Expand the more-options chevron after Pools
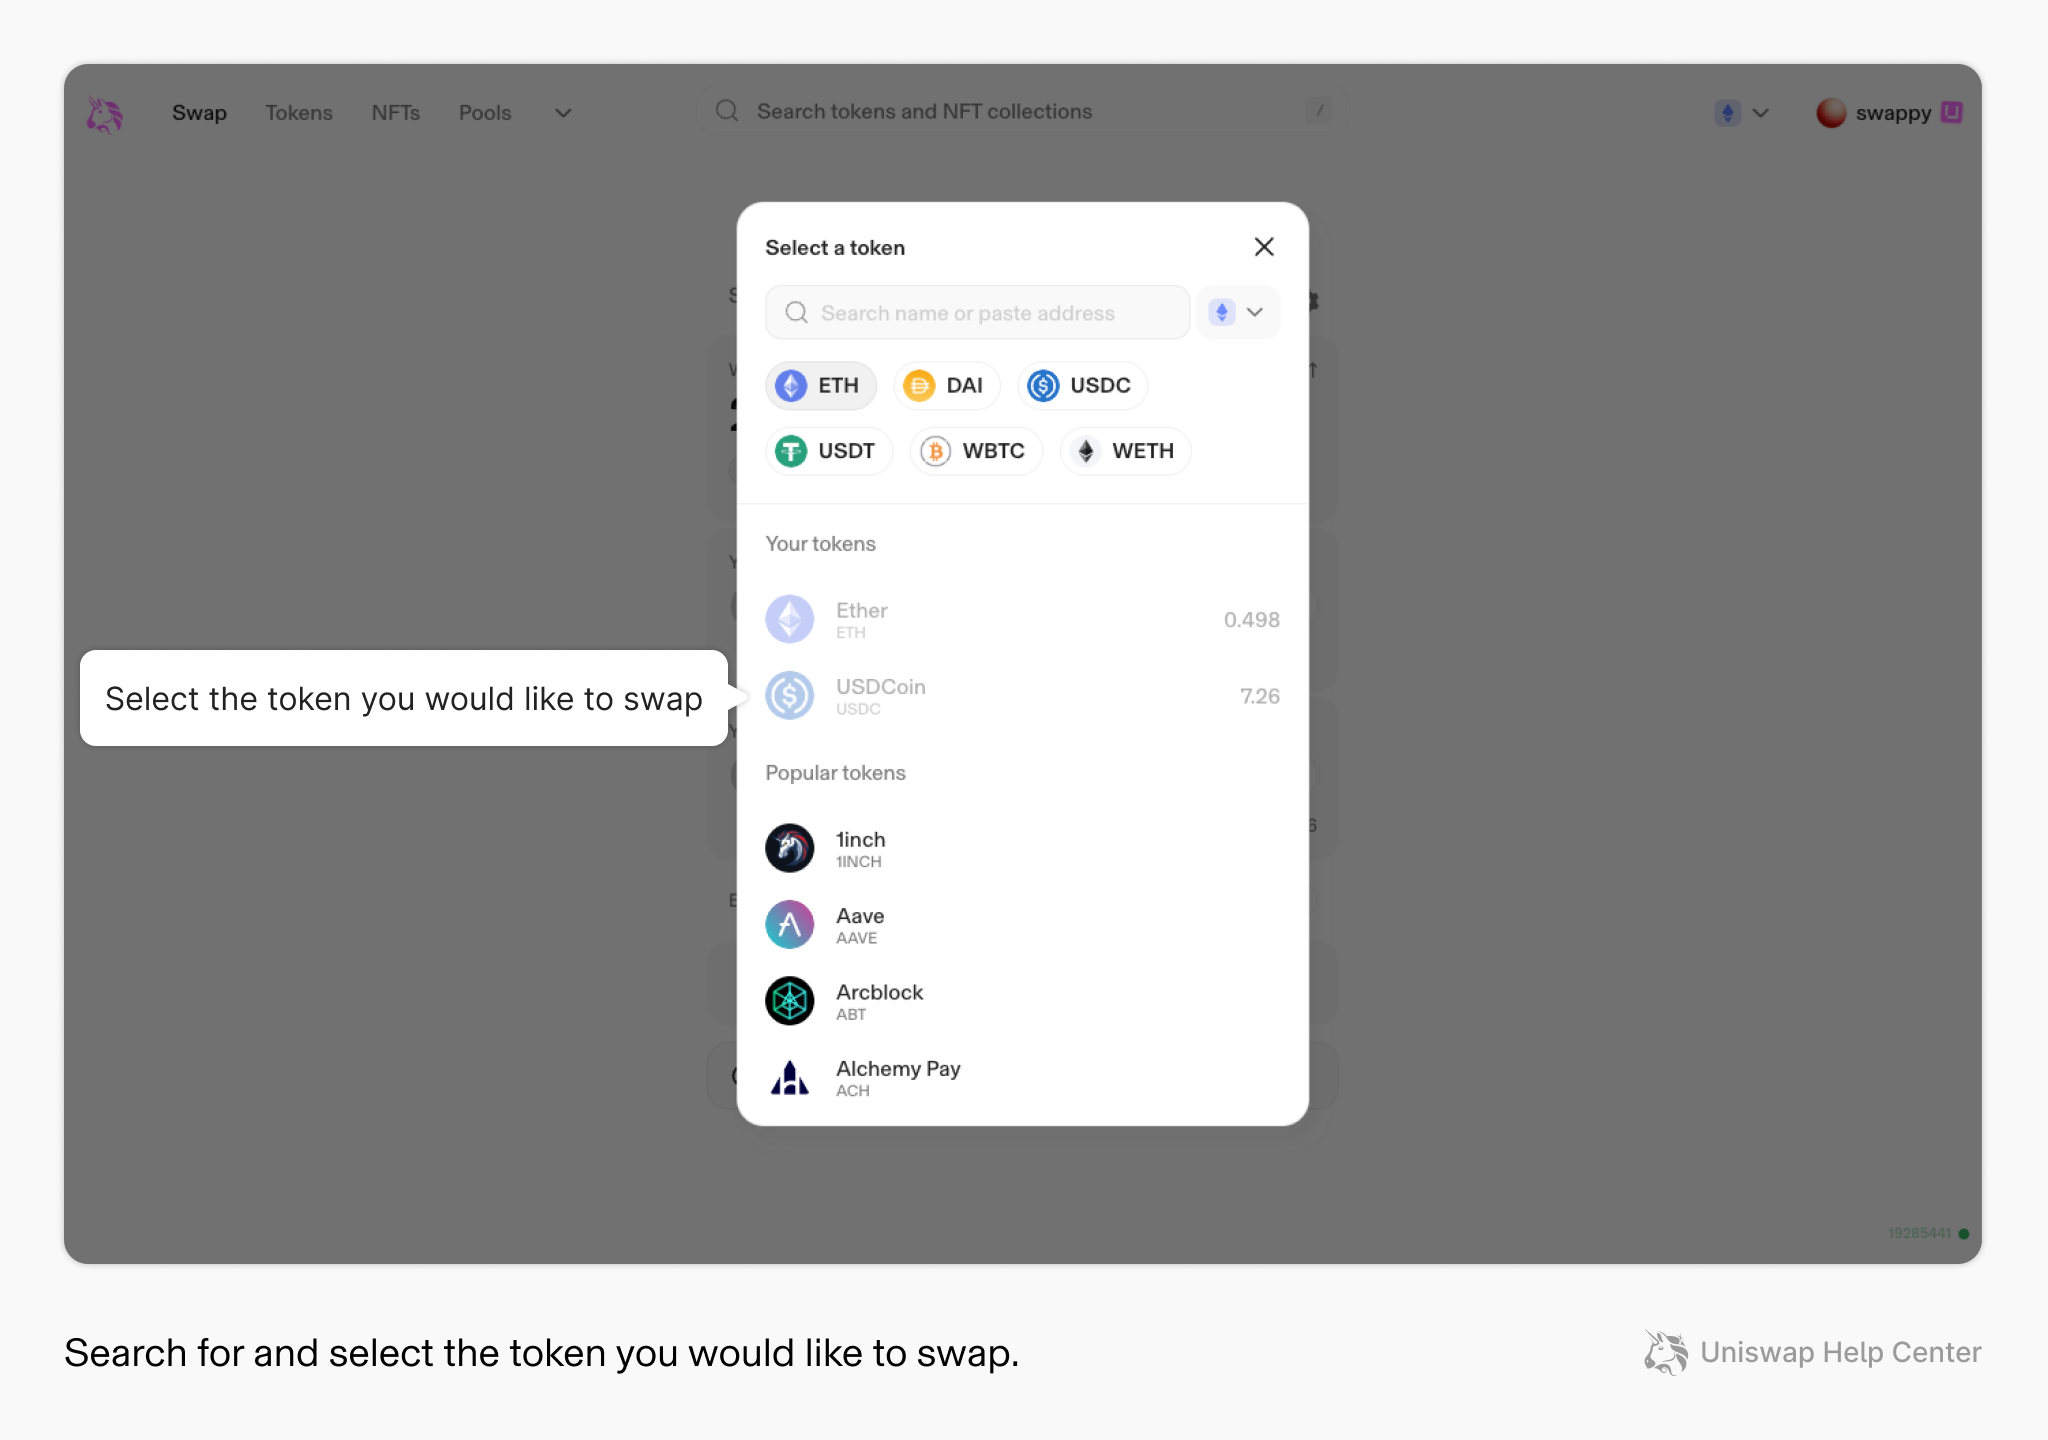The height and width of the screenshot is (1440, 2048). tap(563, 113)
